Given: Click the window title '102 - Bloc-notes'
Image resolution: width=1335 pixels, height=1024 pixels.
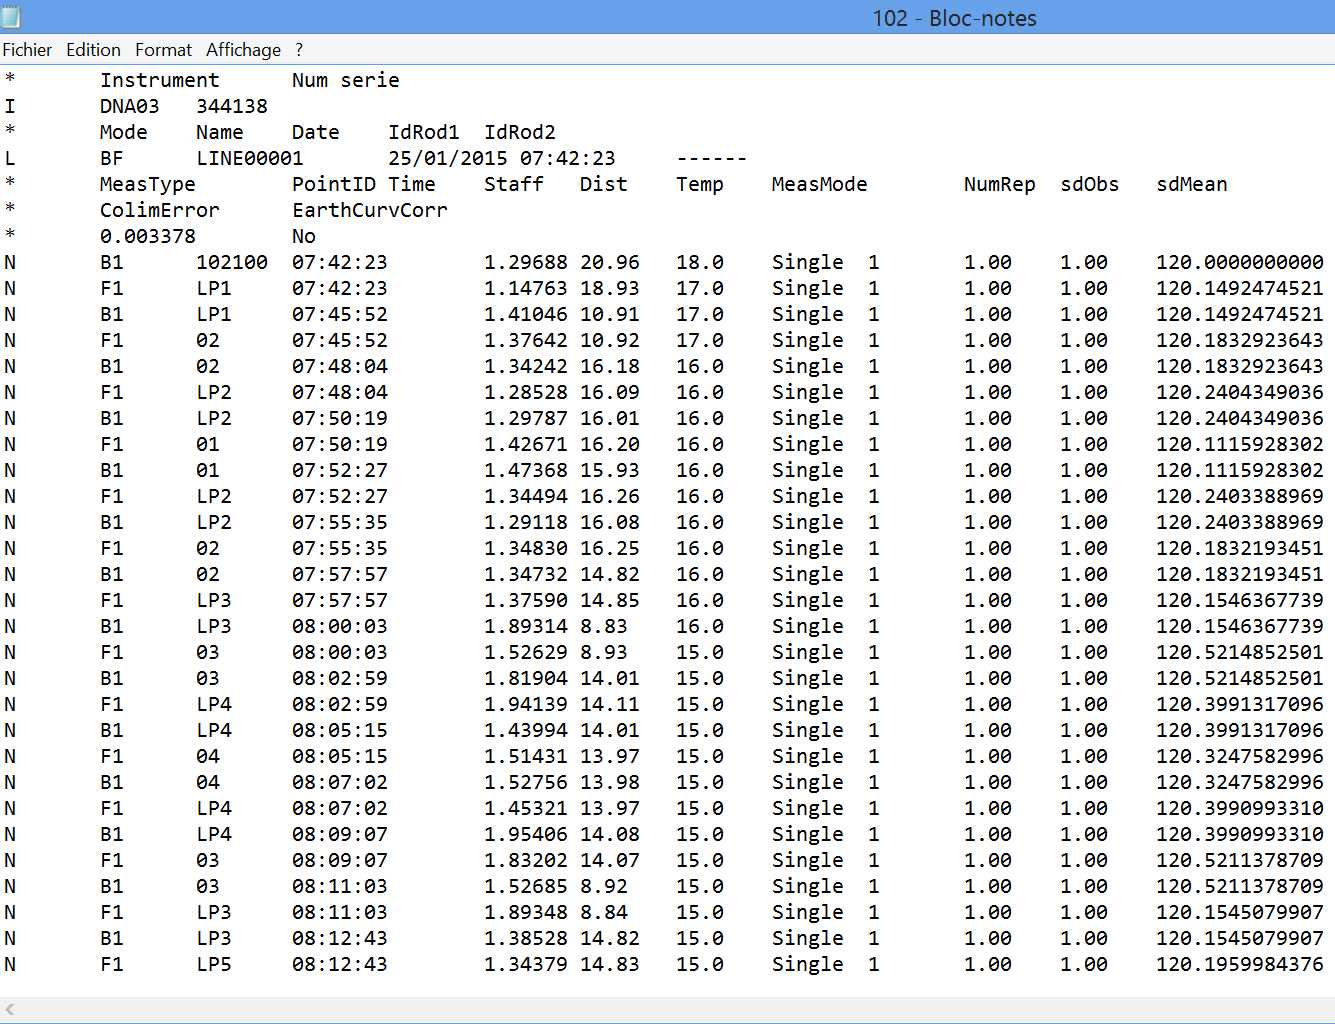Looking at the screenshot, I should click(954, 18).
